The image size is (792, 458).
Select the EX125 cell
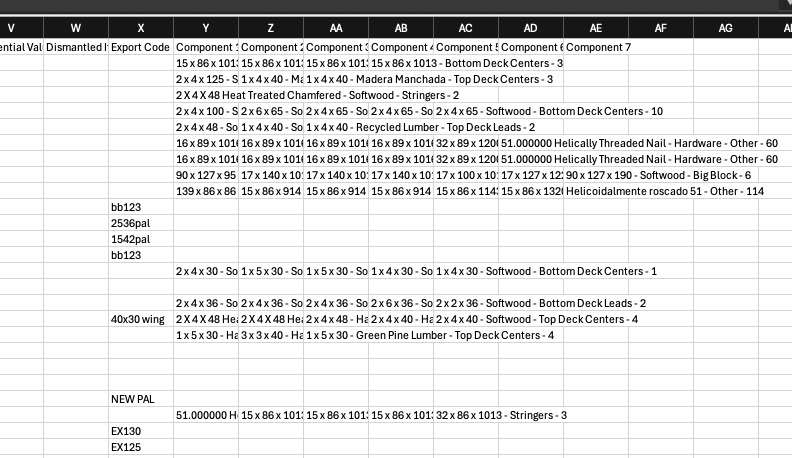pos(141,447)
